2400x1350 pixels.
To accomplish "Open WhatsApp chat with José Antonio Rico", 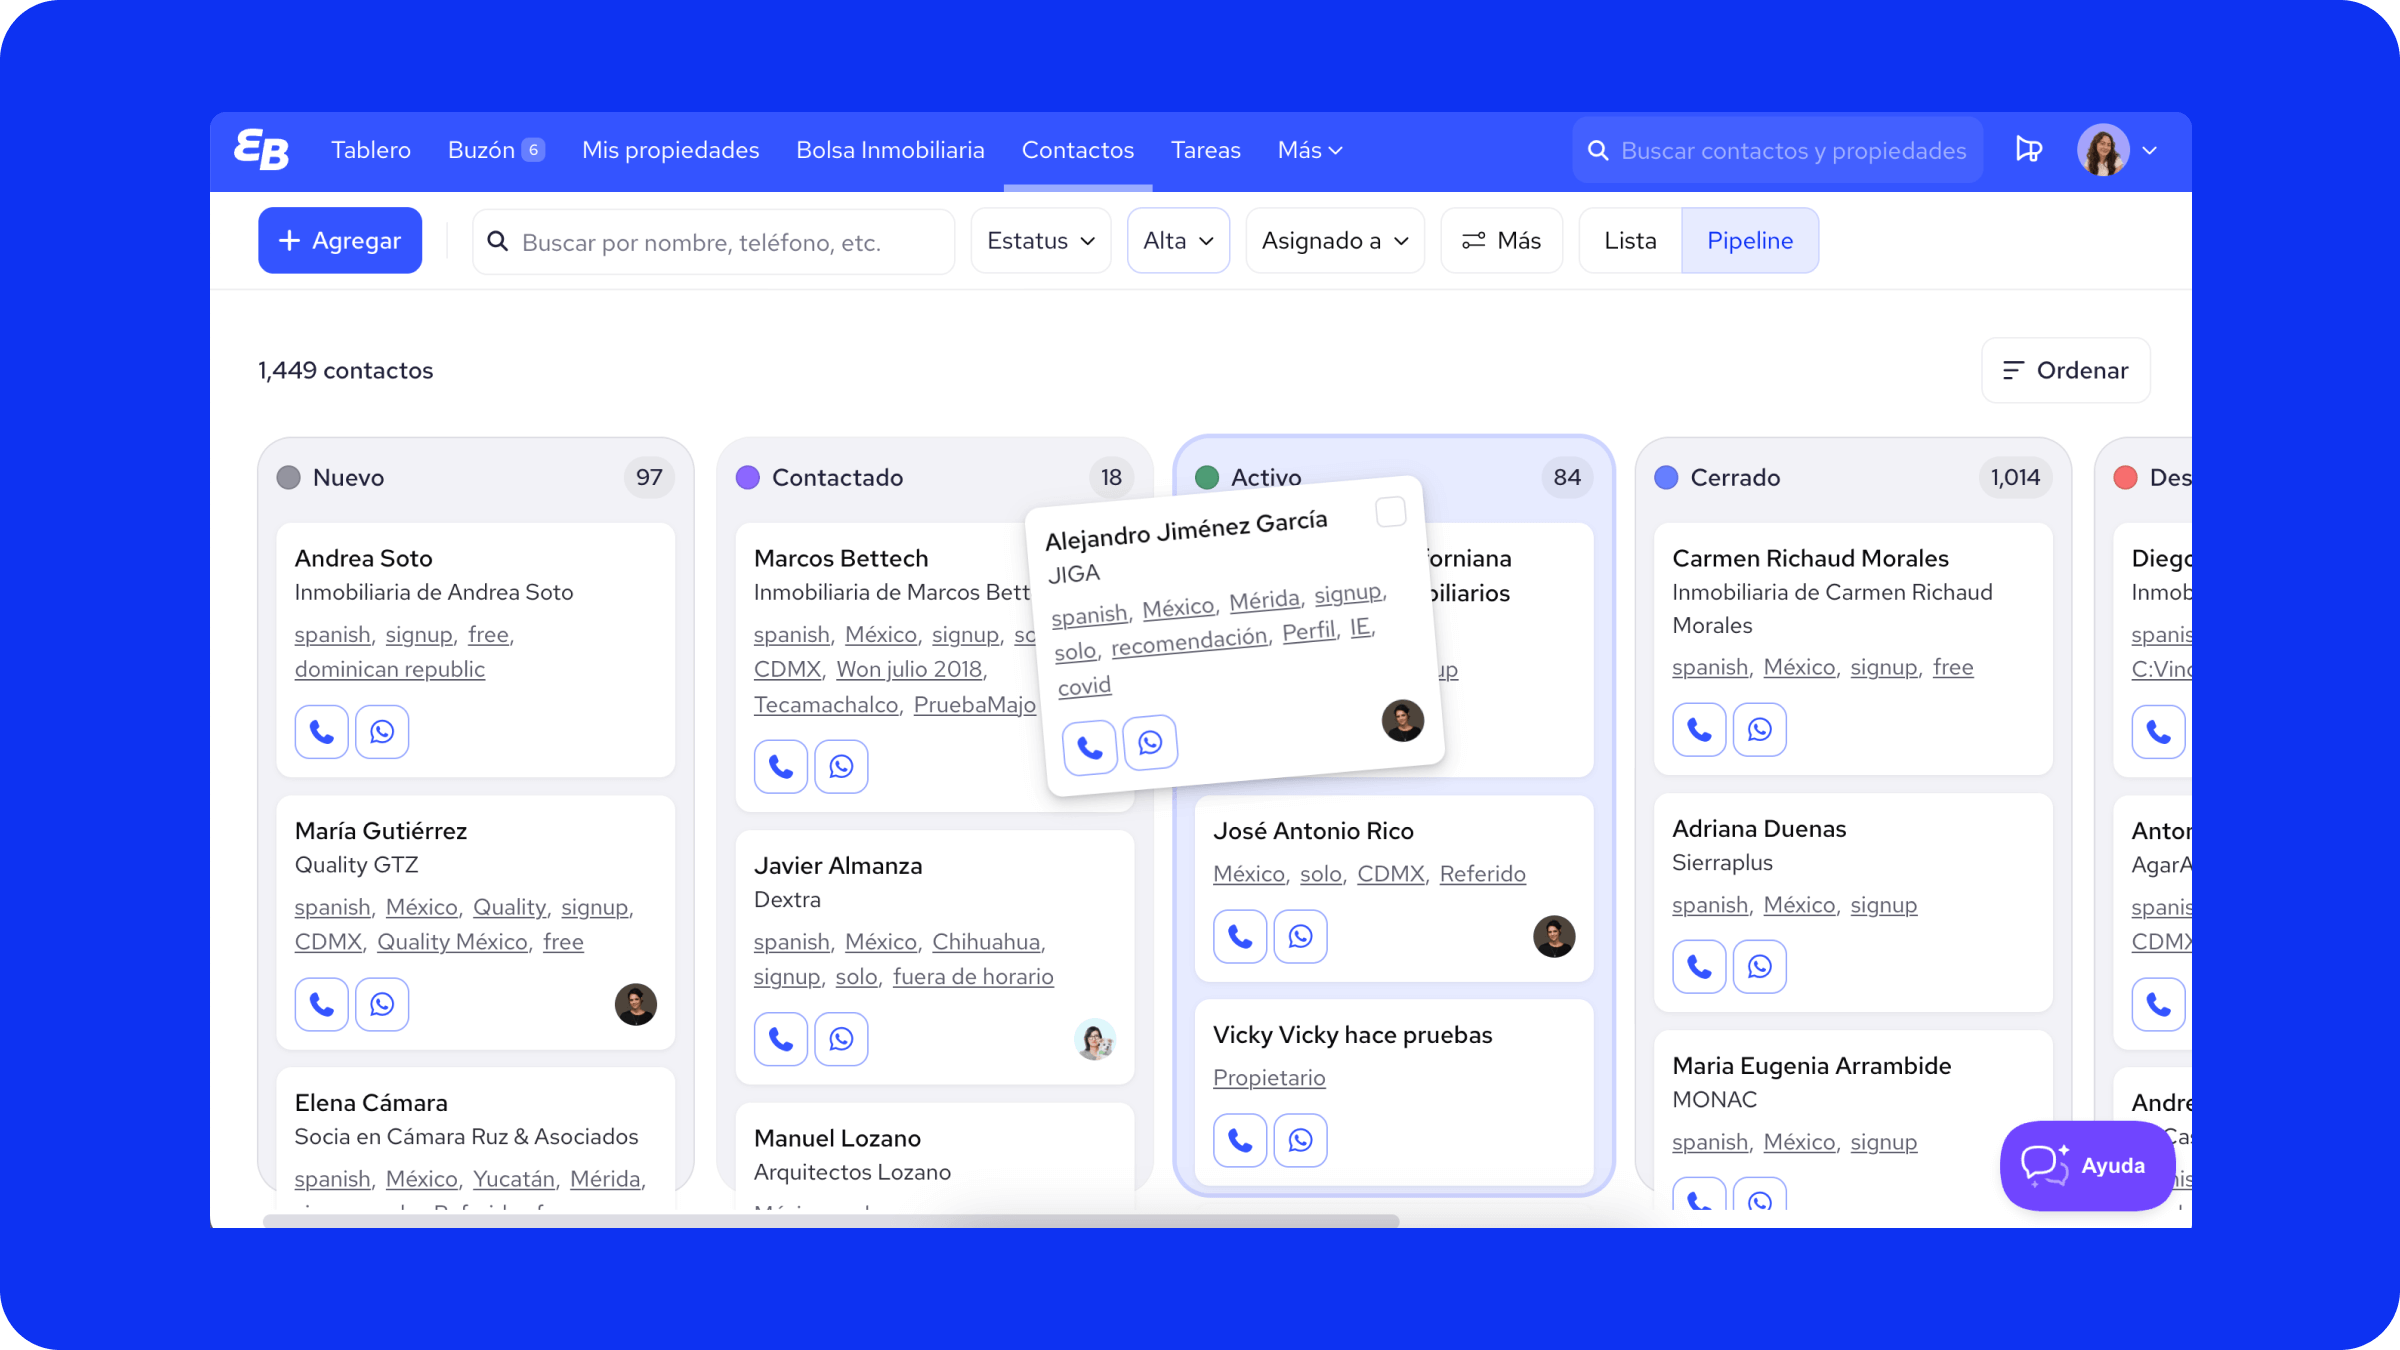I will click(x=1300, y=936).
